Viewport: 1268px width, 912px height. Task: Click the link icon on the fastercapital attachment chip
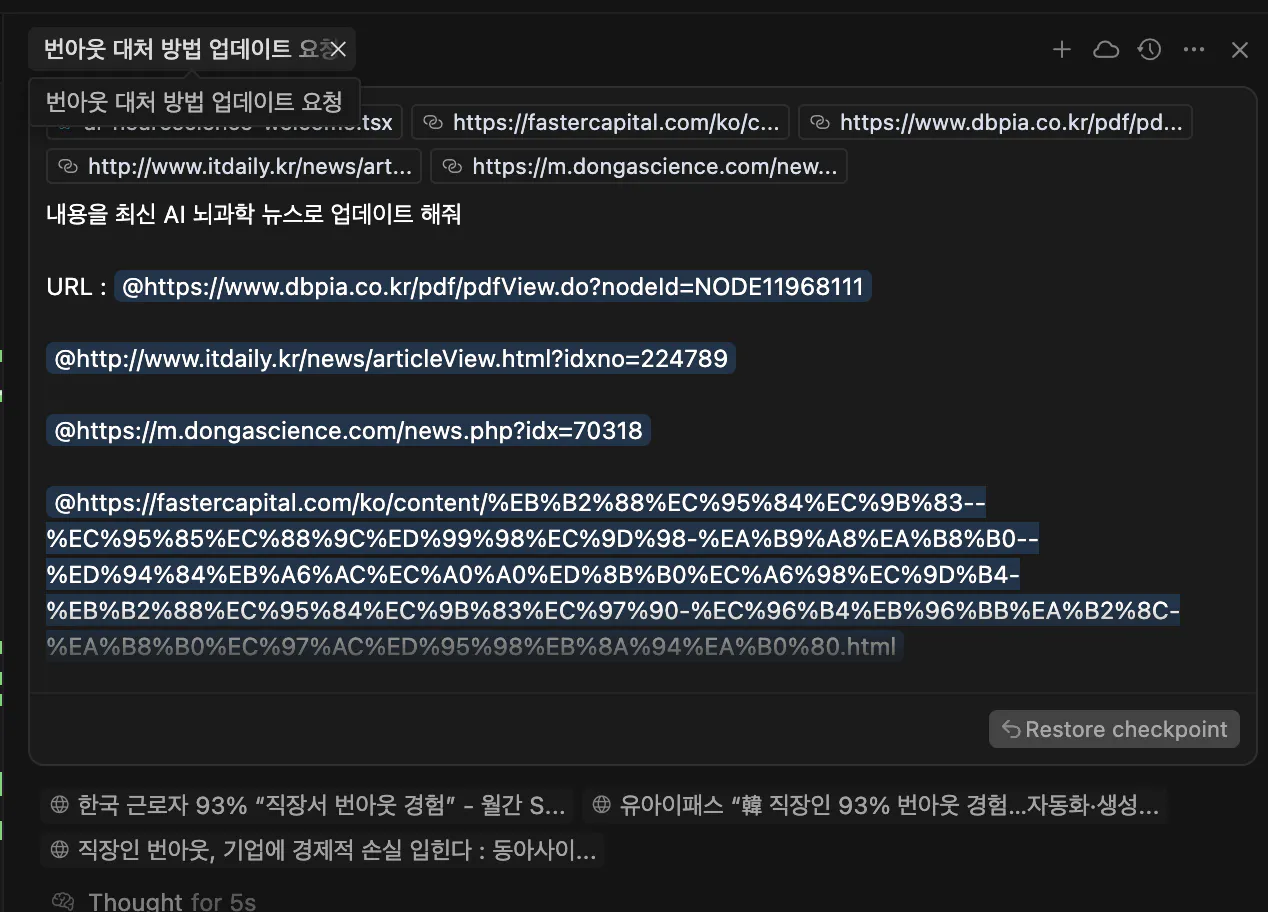(x=433, y=122)
